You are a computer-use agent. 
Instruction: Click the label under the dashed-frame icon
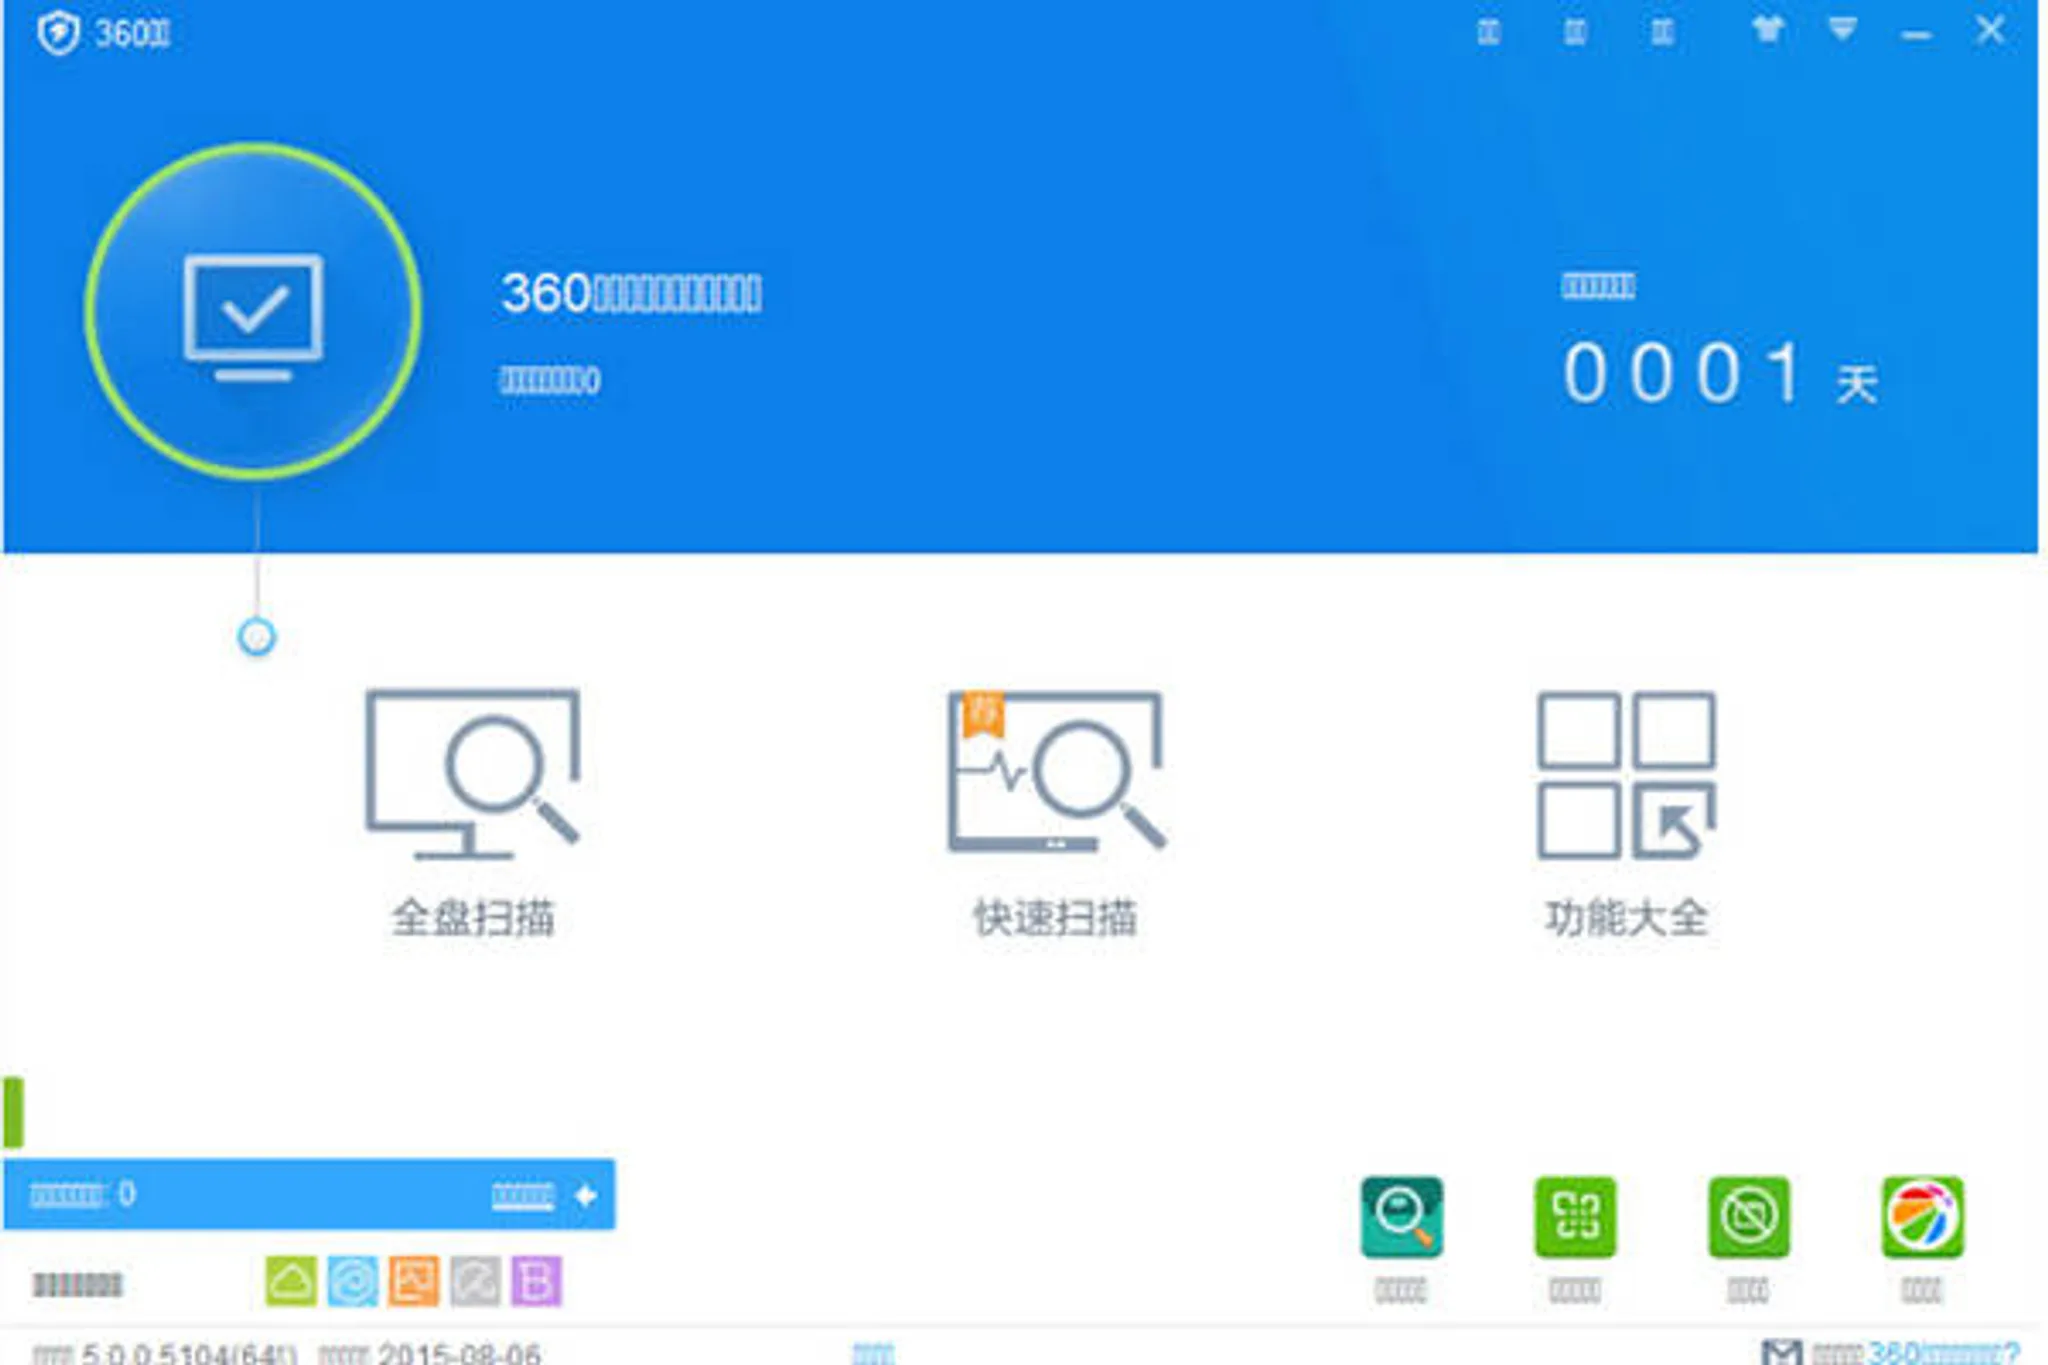[x=1574, y=1290]
